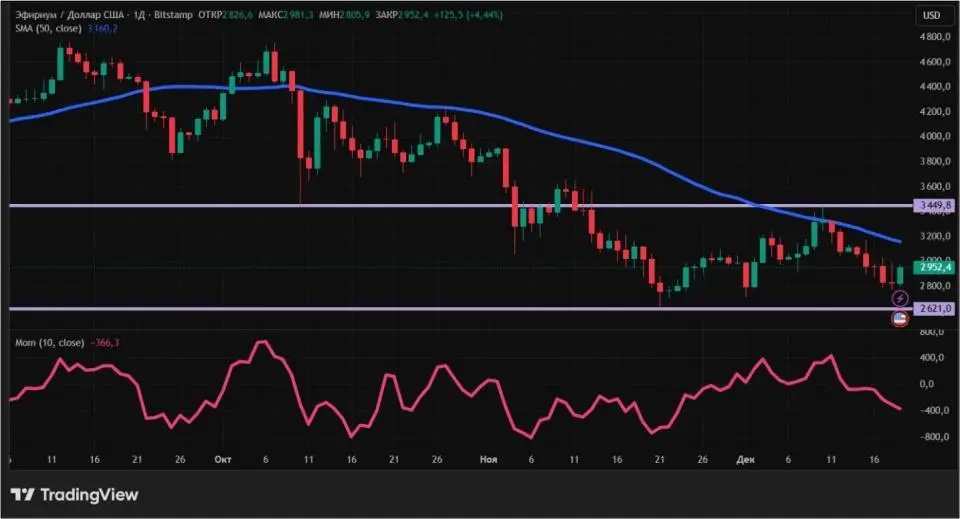Click the Ноя label on time axis
The width and height of the screenshot is (960, 519).
(x=489, y=460)
